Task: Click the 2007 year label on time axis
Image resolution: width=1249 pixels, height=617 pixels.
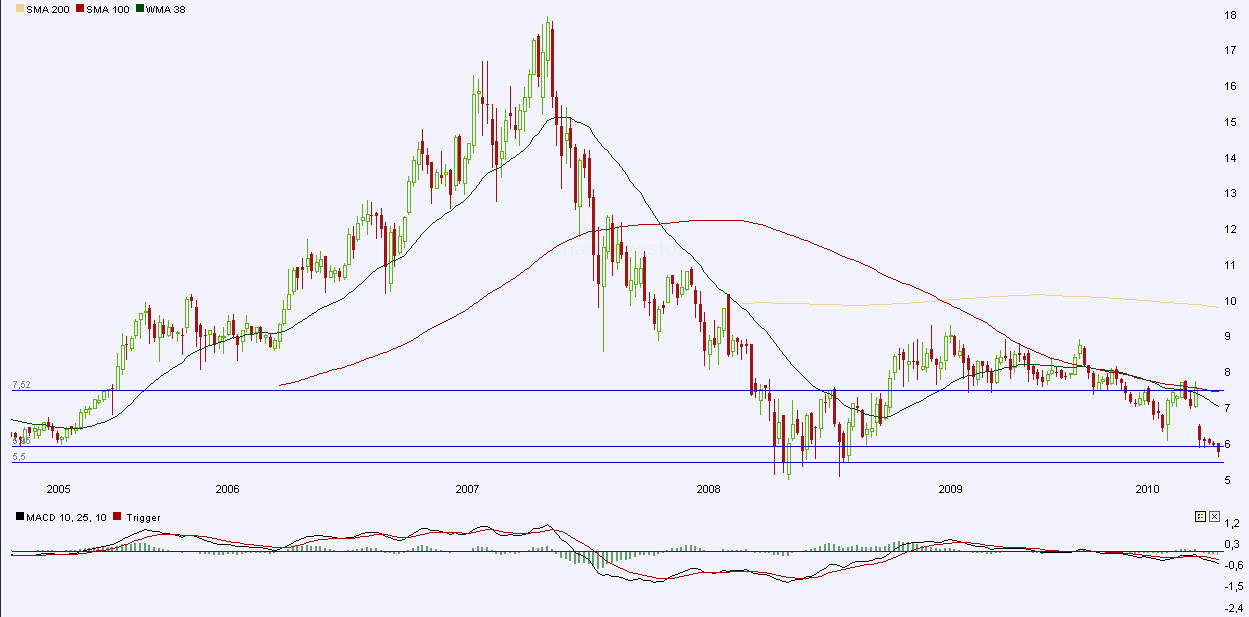Action: pos(467,490)
